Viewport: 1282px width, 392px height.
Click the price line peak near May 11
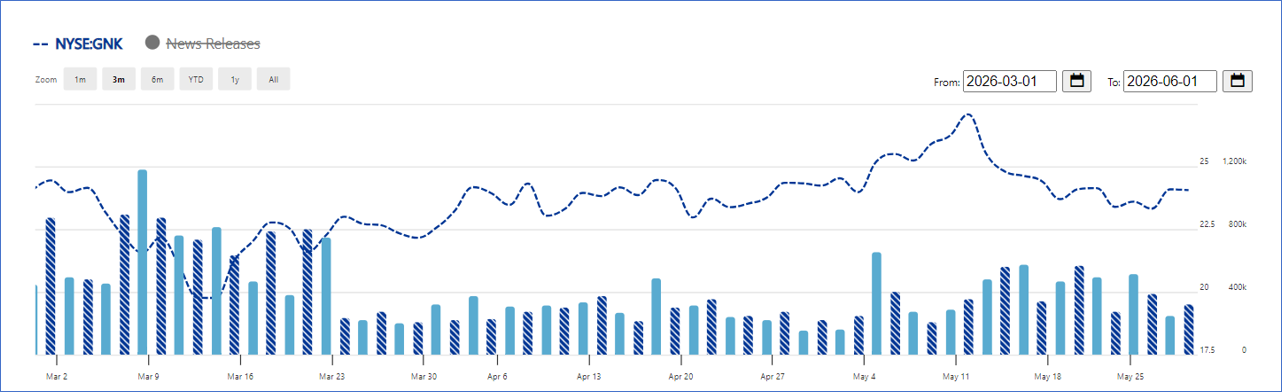[967, 115]
